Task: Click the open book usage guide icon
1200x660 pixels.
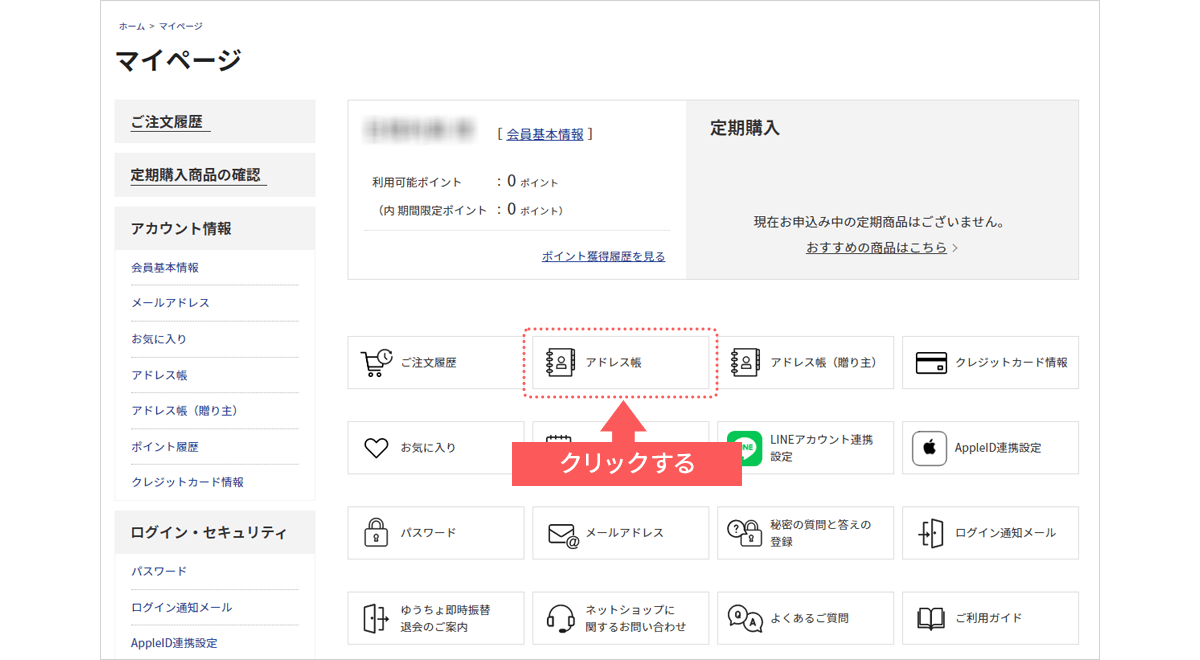Action: click(x=931, y=619)
